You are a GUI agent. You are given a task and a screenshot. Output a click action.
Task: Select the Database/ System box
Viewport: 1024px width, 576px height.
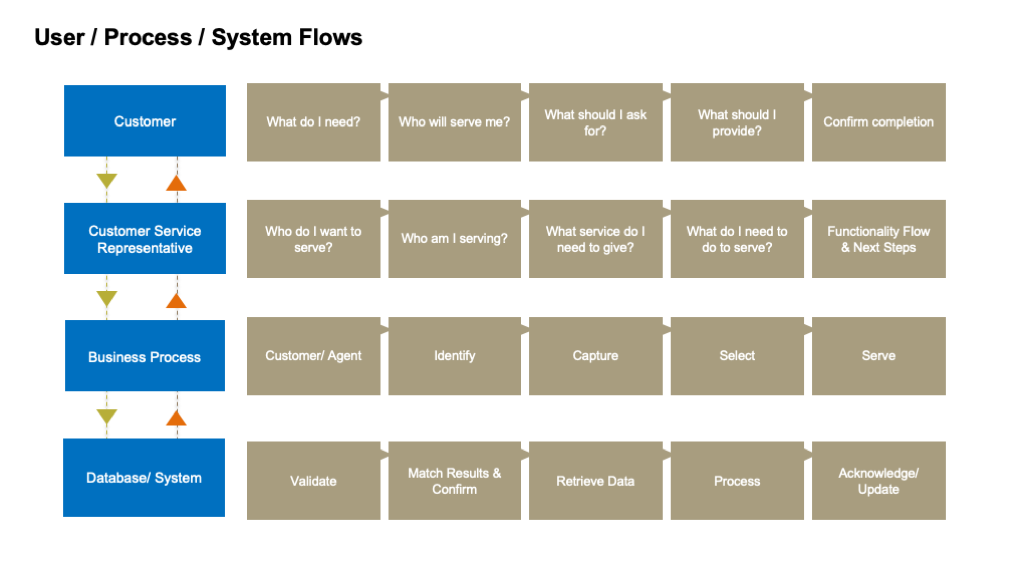coord(144,478)
